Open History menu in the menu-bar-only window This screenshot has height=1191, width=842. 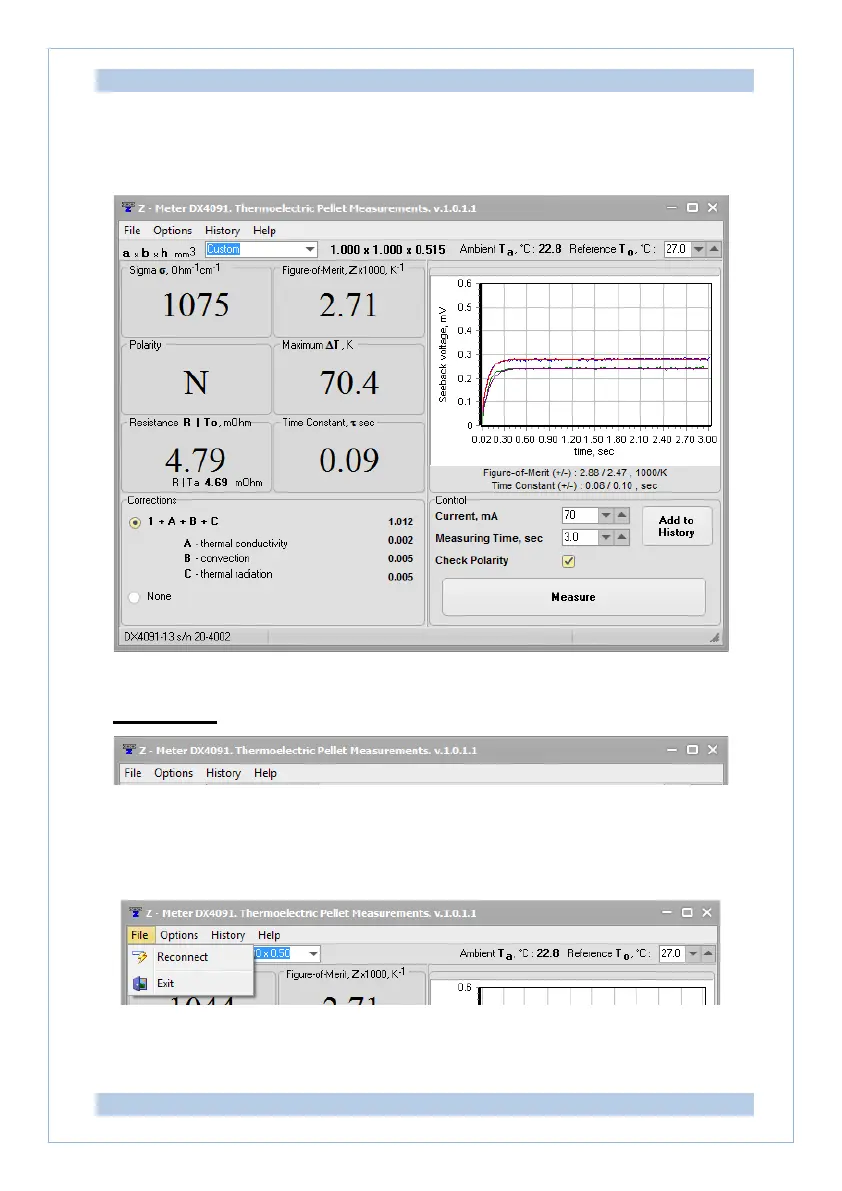pyautogui.click(x=223, y=772)
